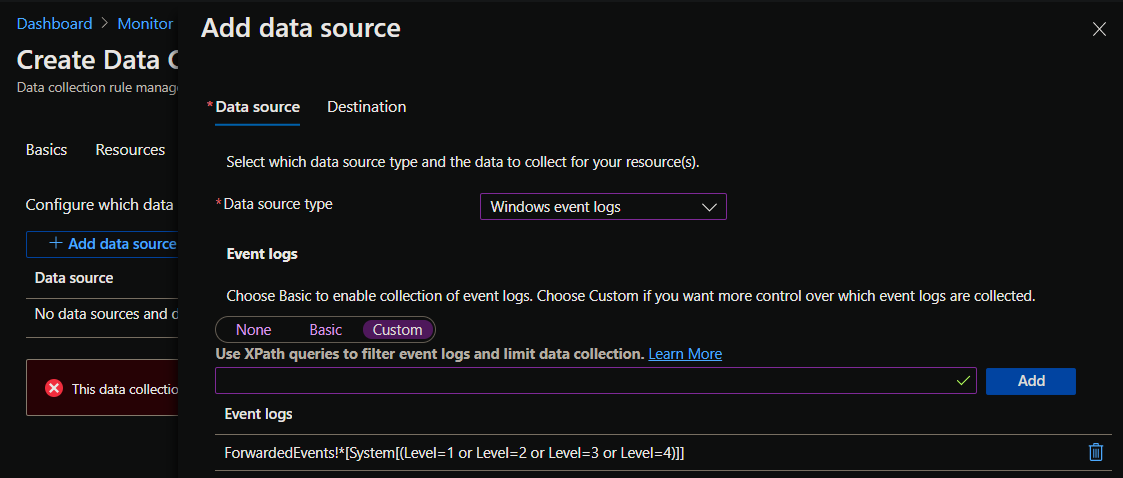This screenshot has width=1123, height=478.
Task: Go to Monitor breadcrumb
Action: click(145, 24)
